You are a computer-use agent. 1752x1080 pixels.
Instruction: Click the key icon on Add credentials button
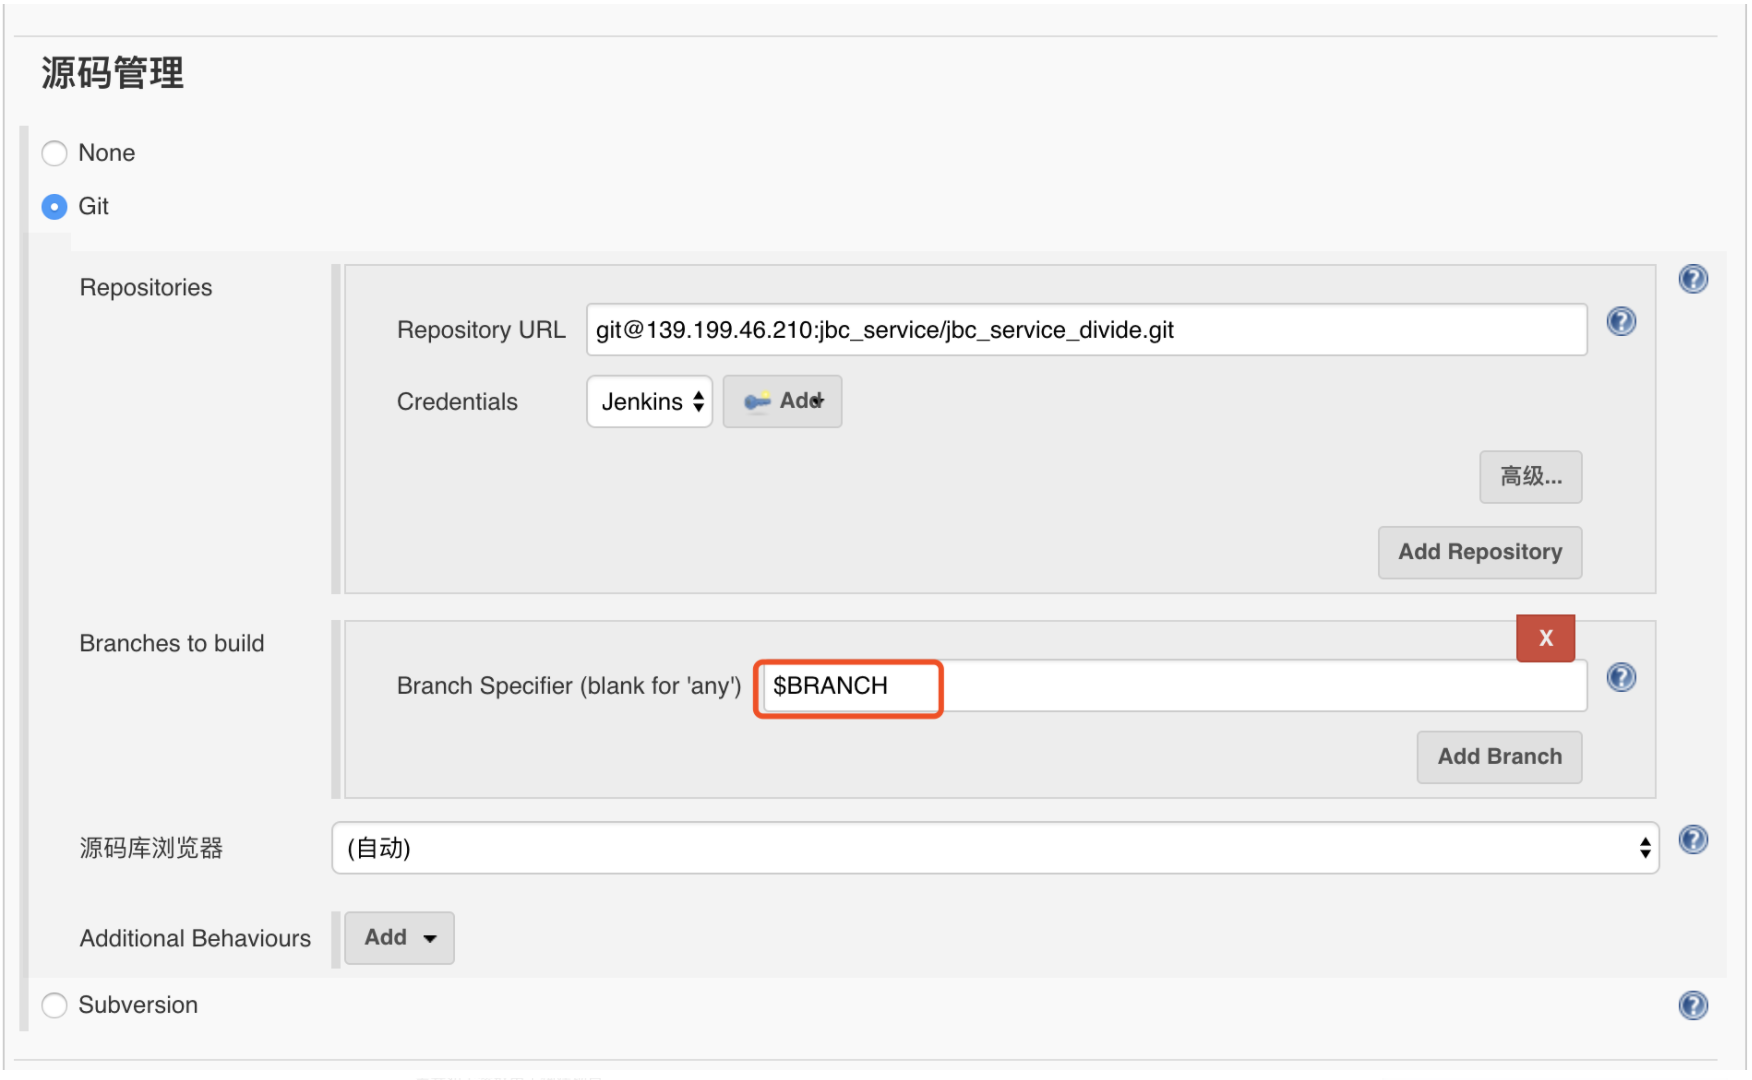pos(757,400)
